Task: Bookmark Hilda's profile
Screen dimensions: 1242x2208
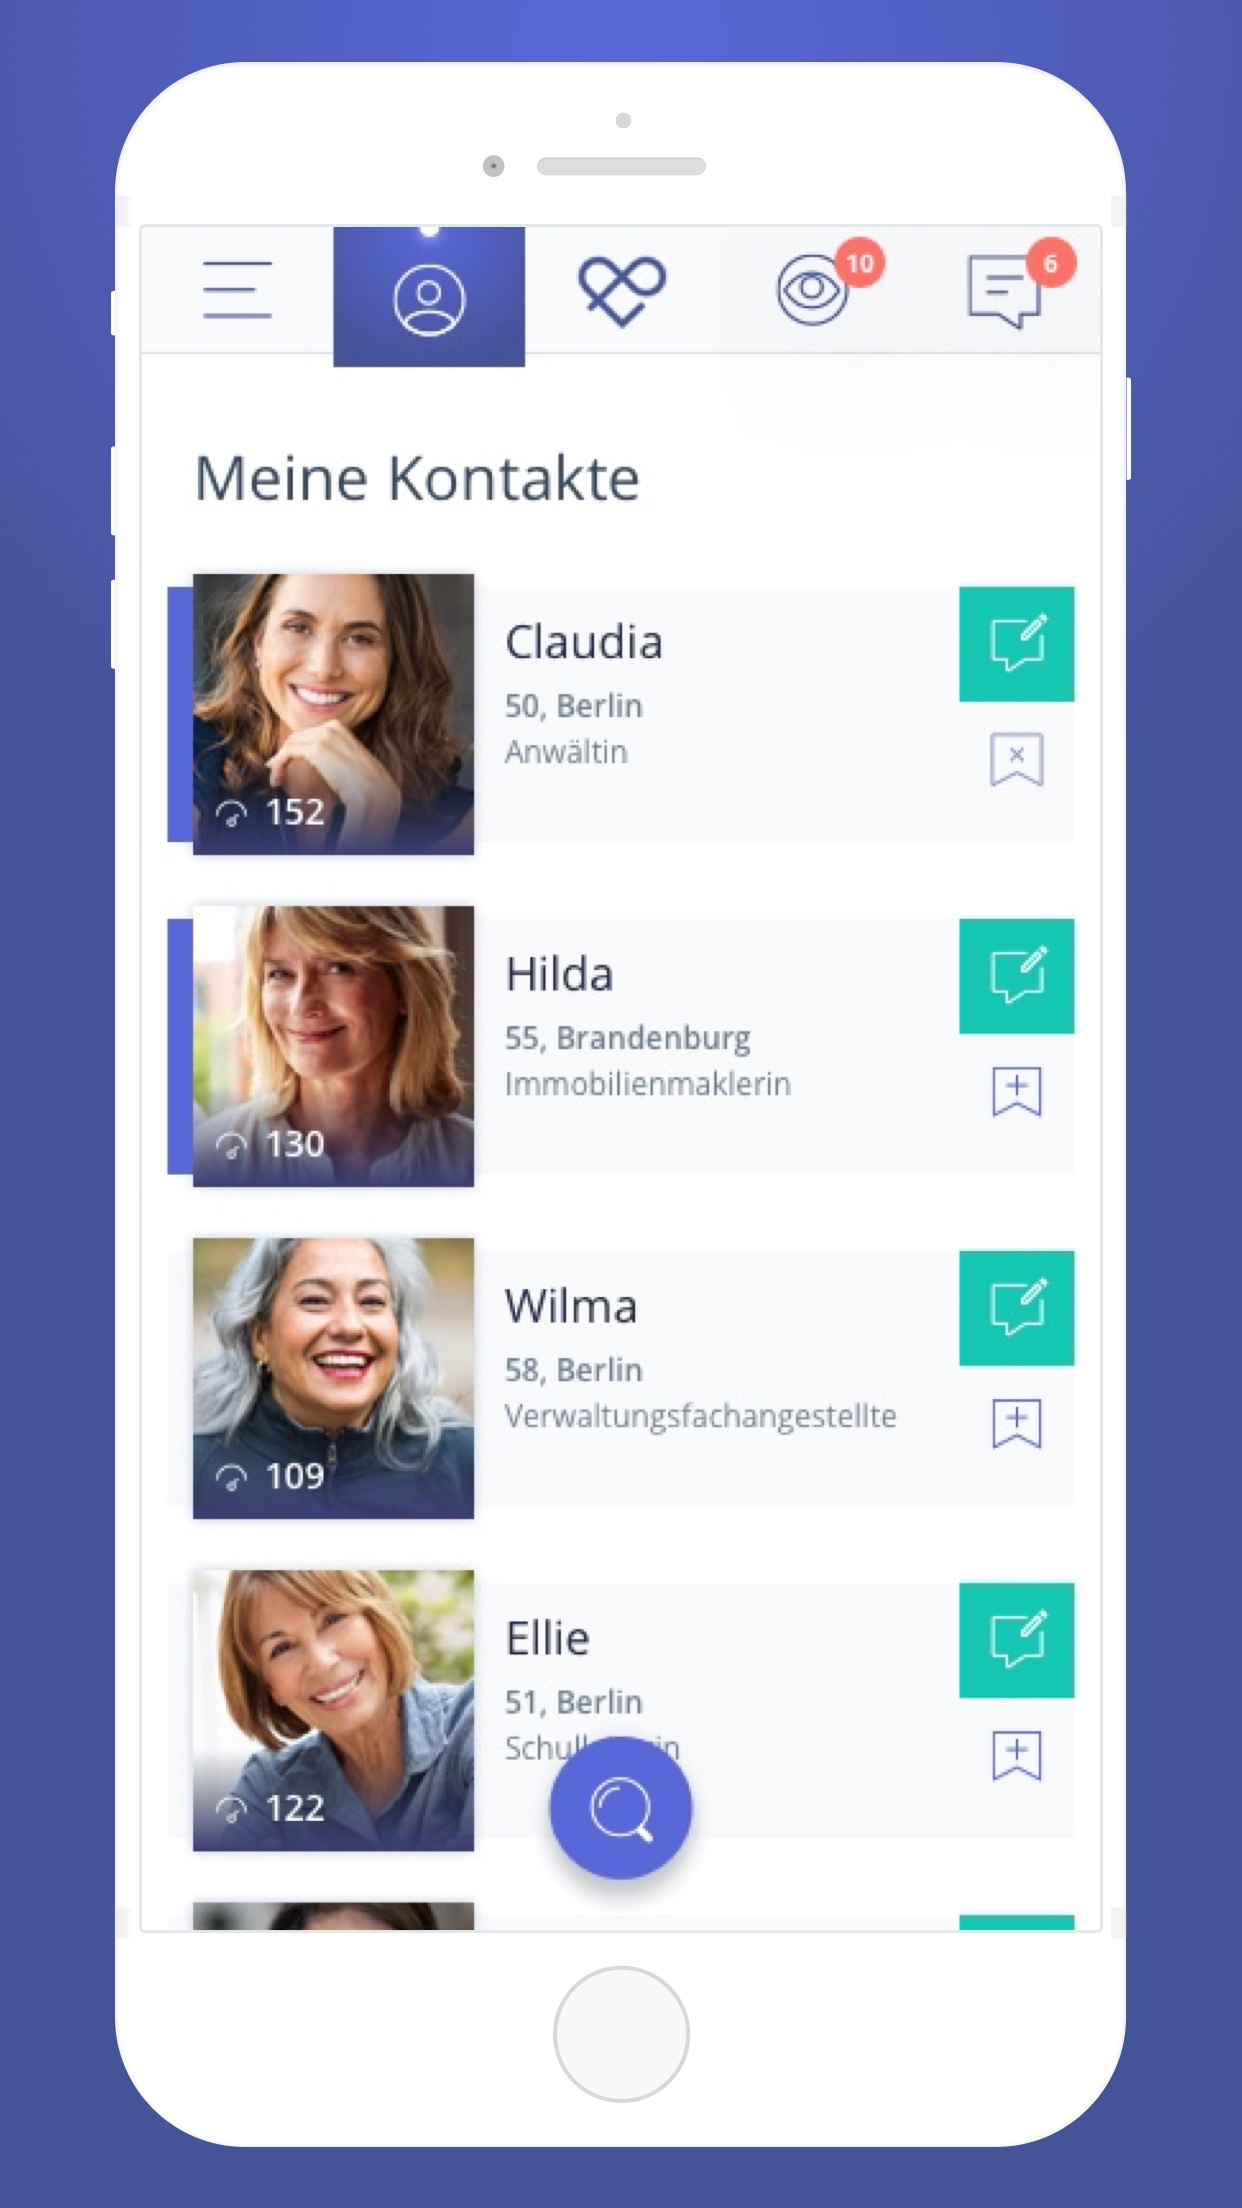Action: click(x=1017, y=1091)
